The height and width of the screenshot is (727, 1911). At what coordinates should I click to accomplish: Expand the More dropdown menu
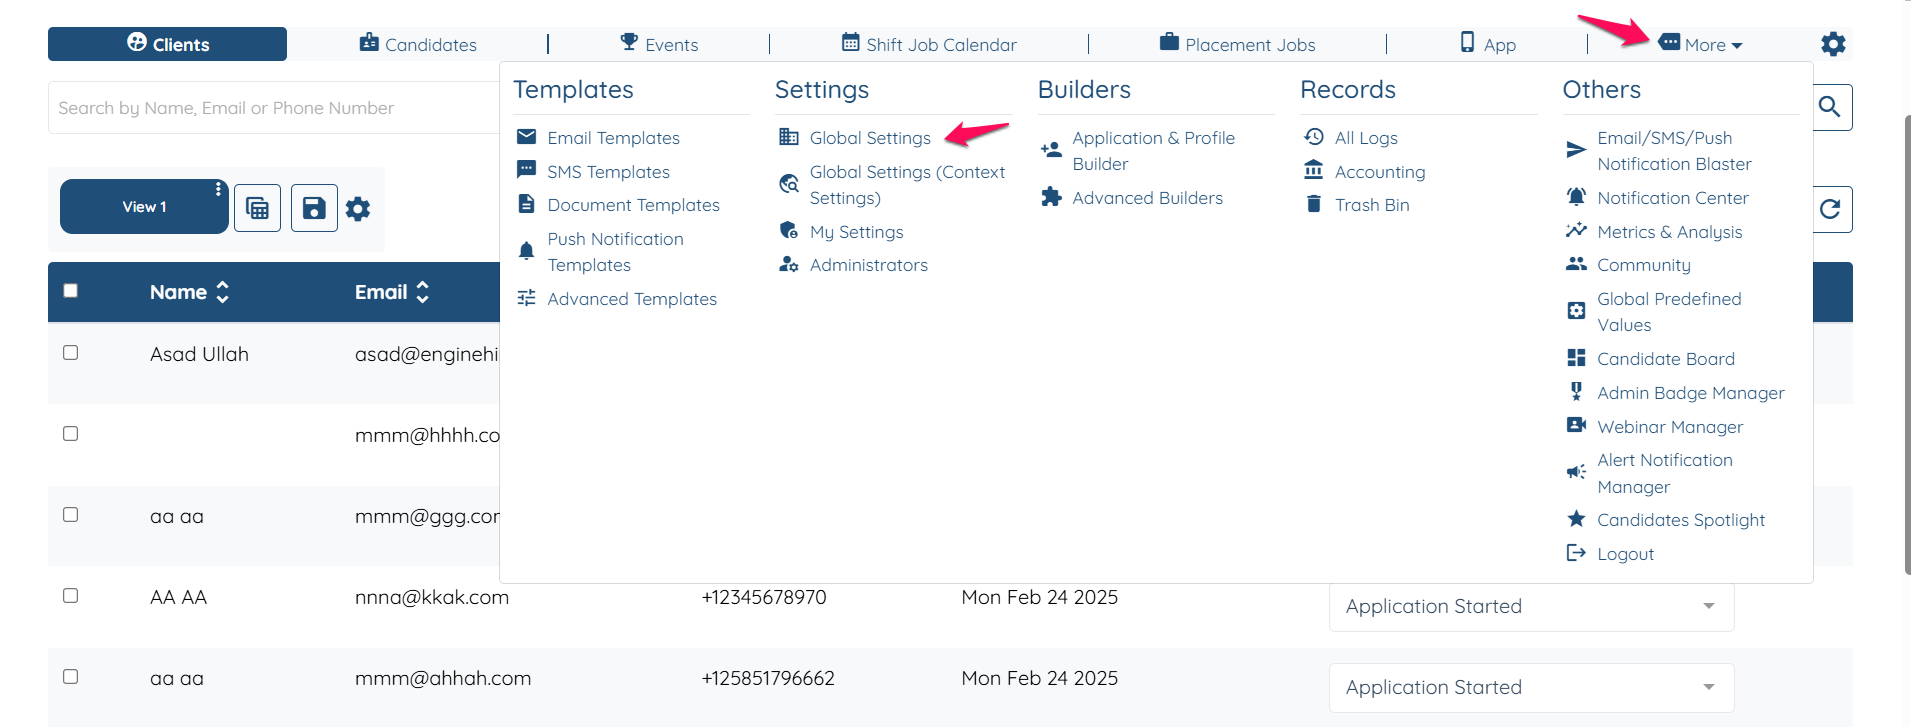(1701, 44)
